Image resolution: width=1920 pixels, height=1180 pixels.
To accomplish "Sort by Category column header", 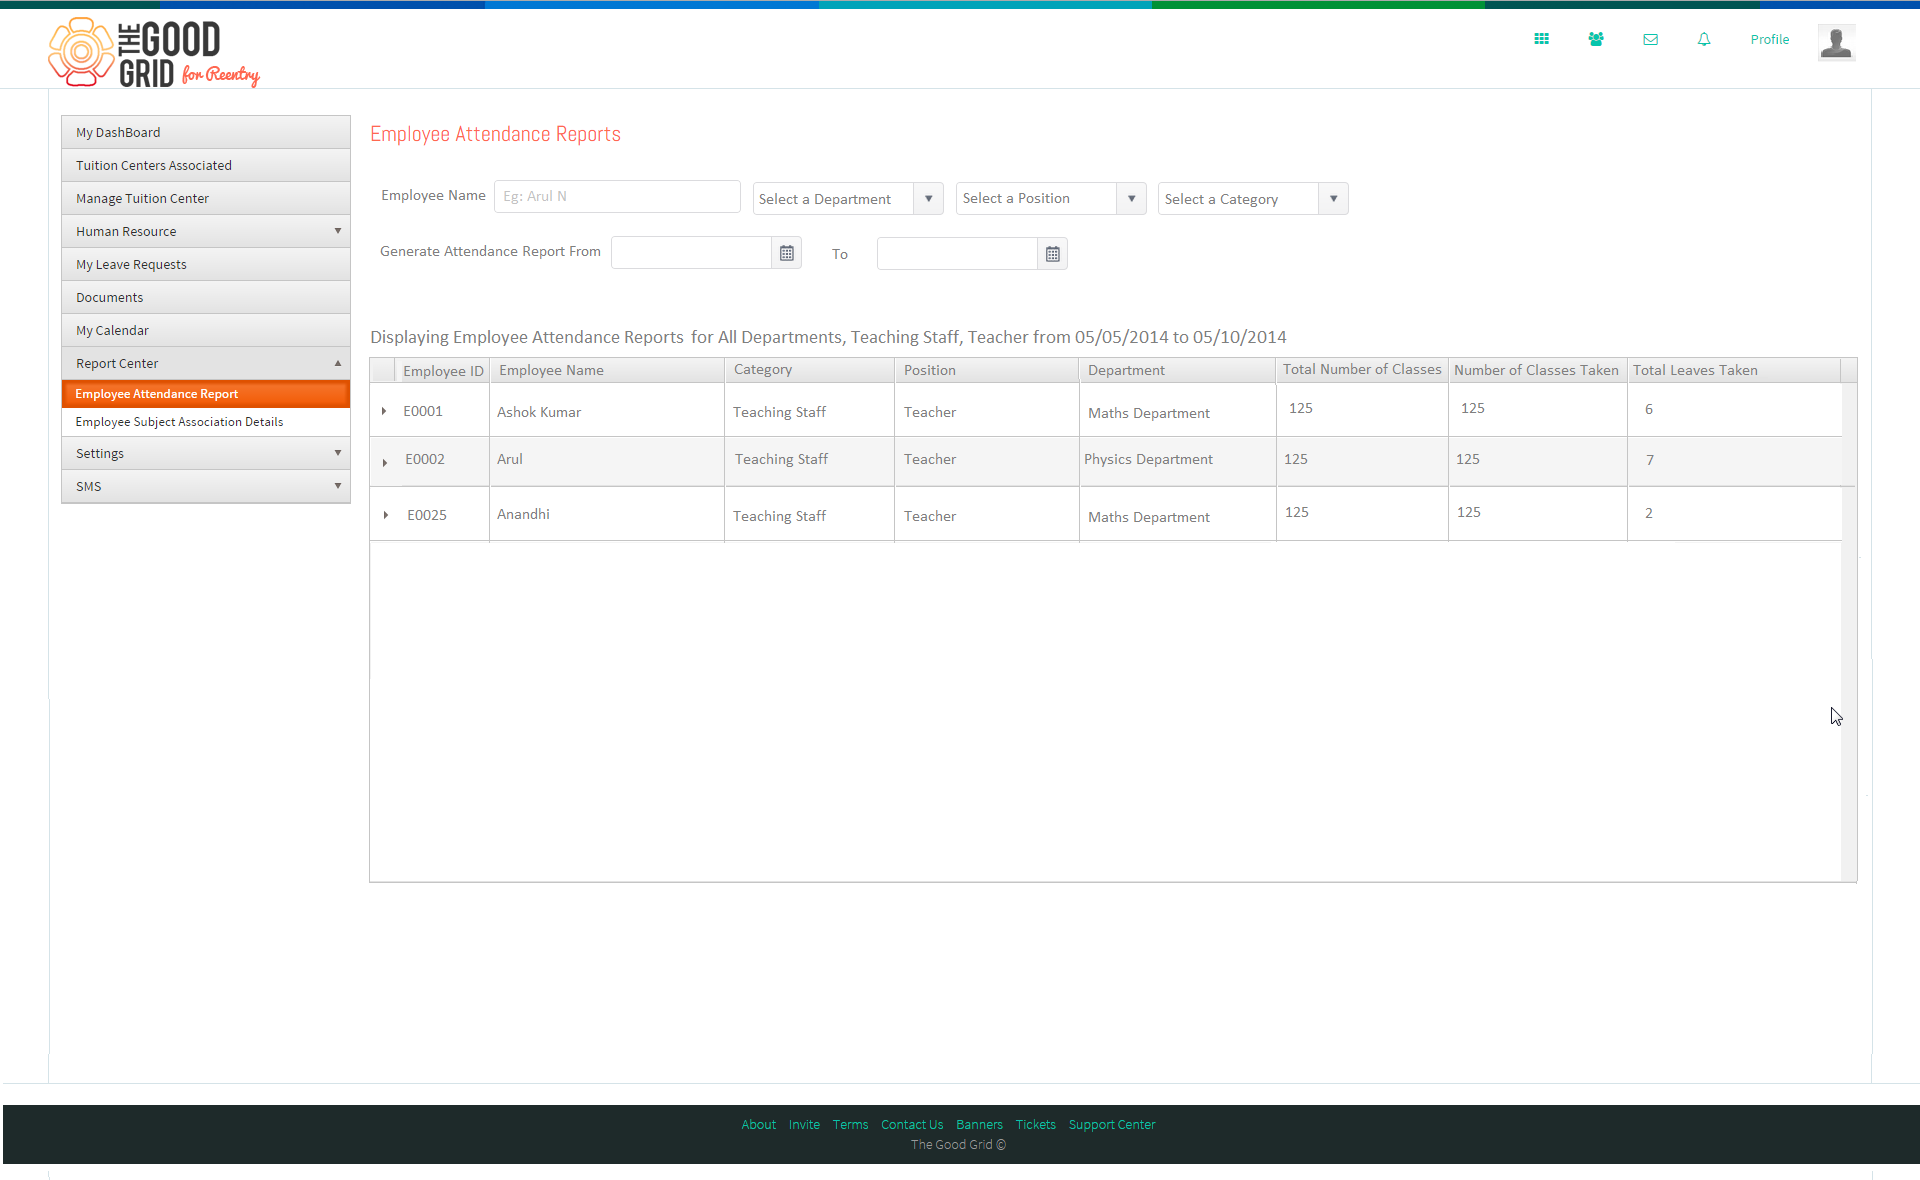I will 809,371.
